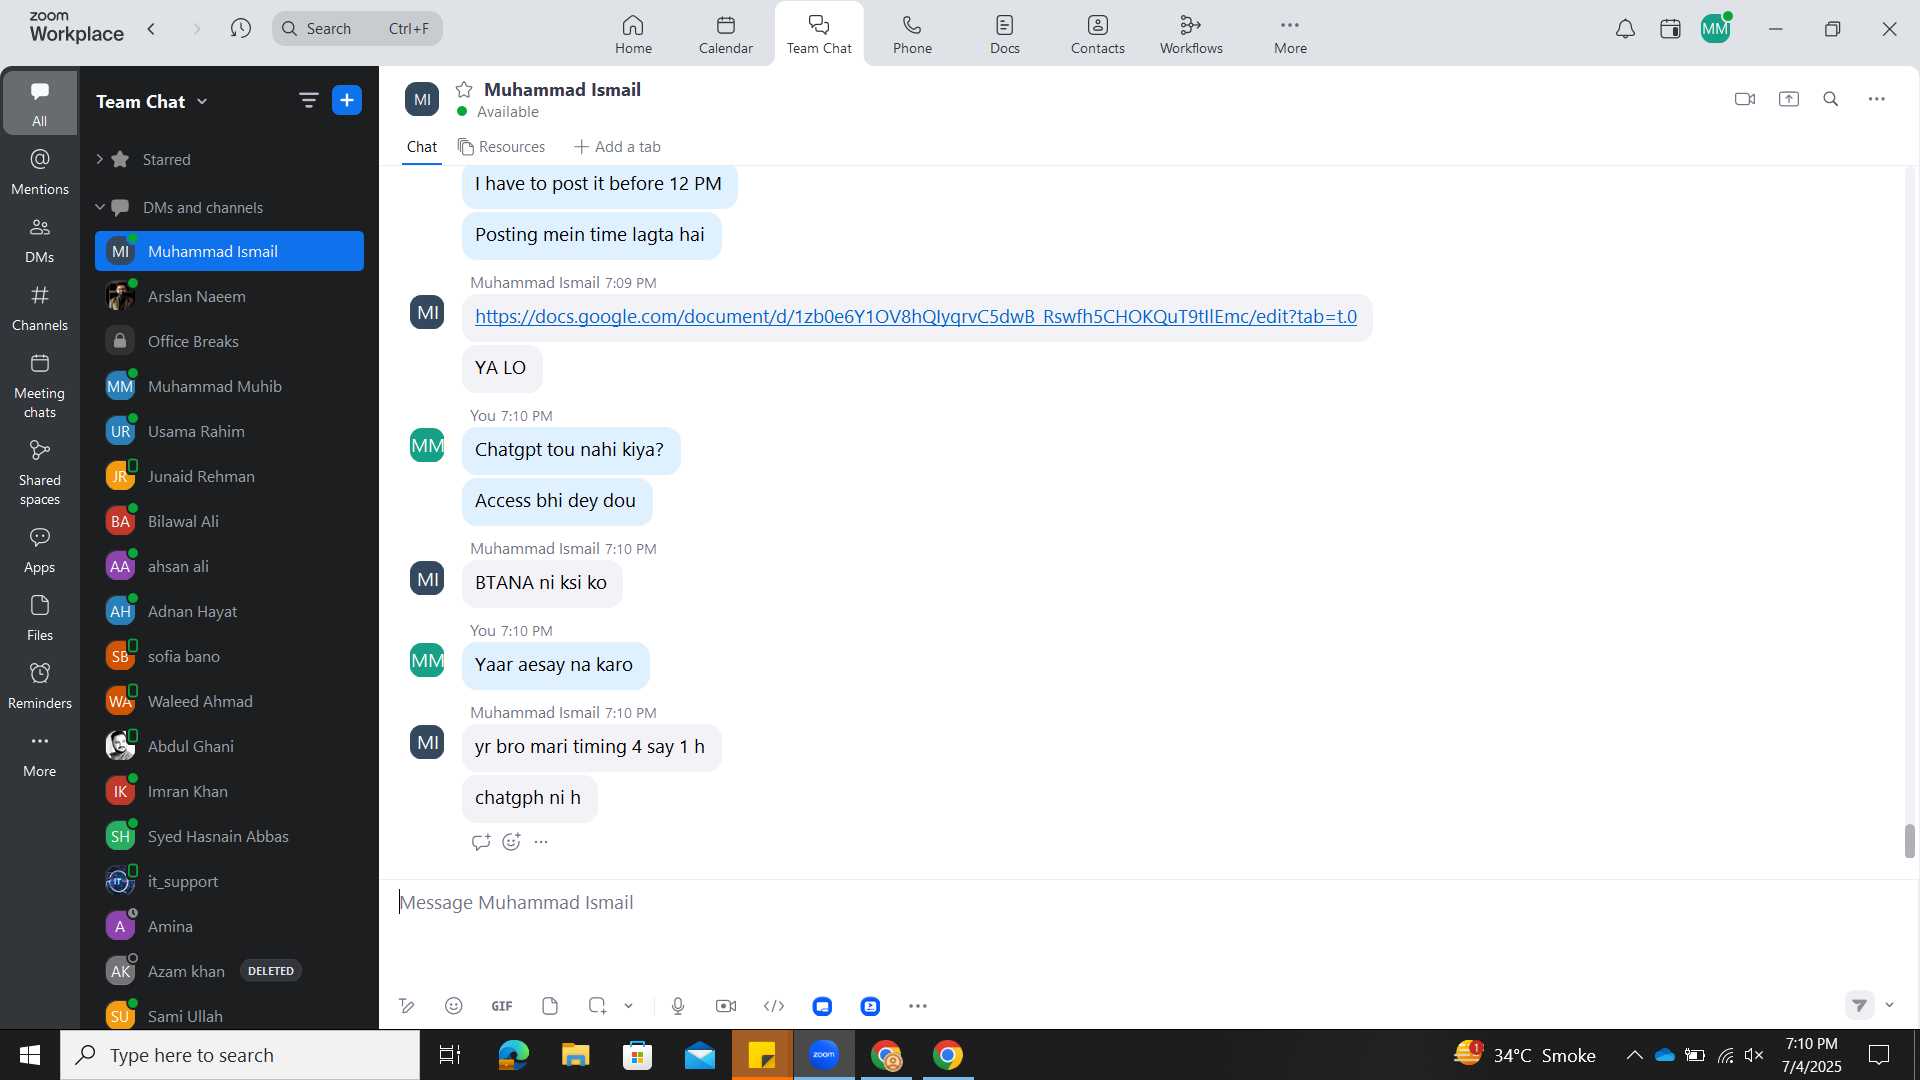Take a screenshot capture from message toolbar
The height and width of the screenshot is (1080, 1920).
(x=597, y=1006)
